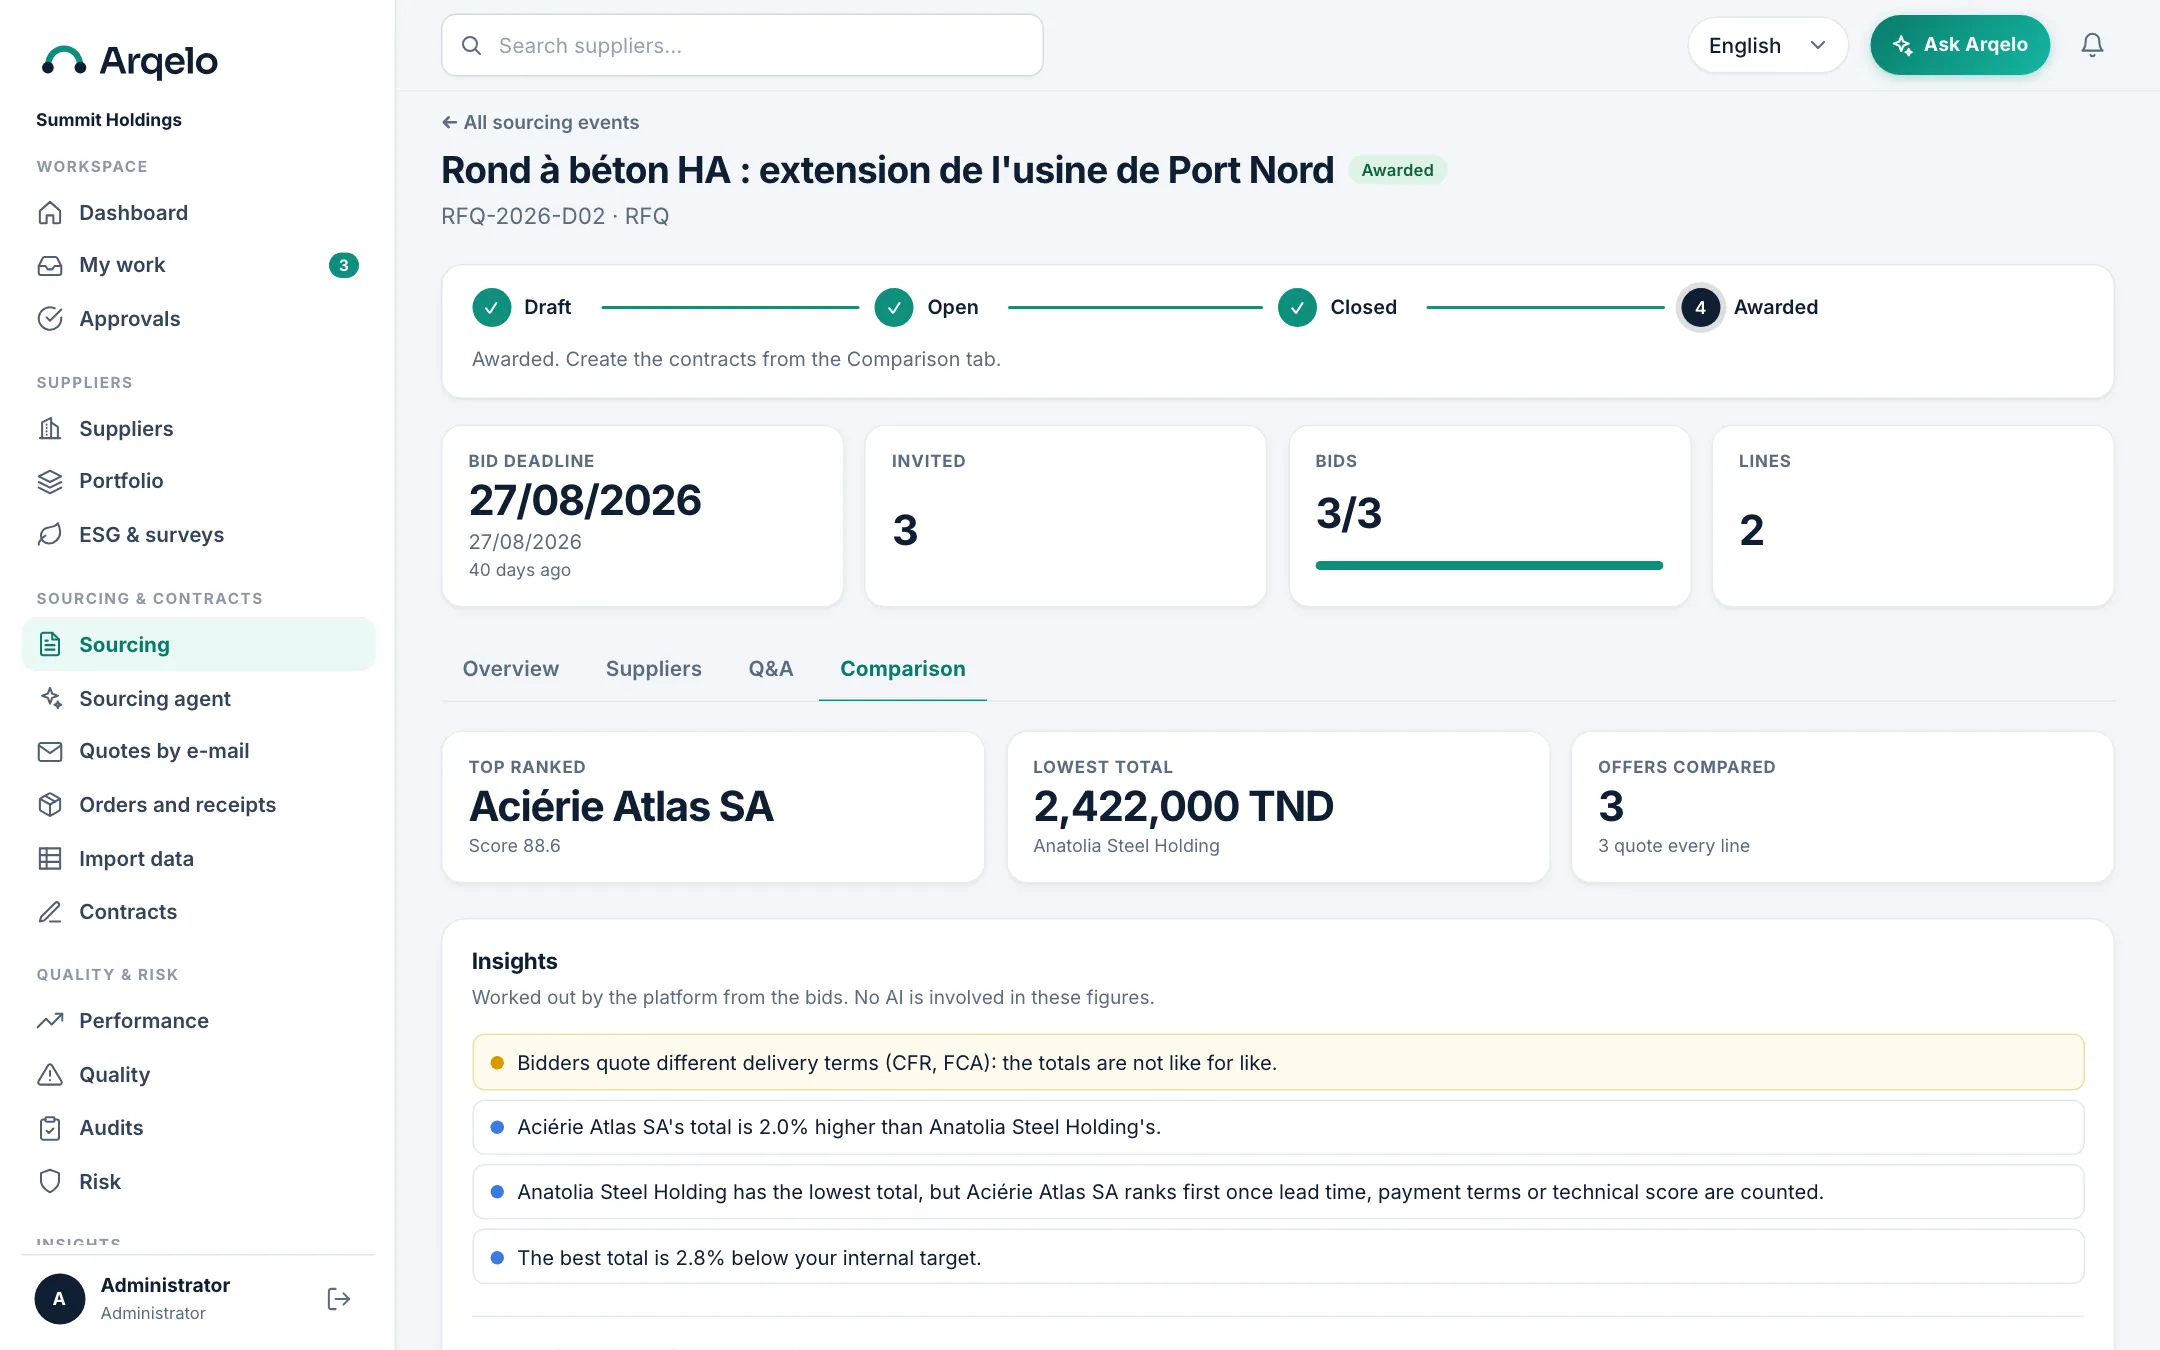Click the RFQ-2026-D02 reference text

(523, 216)
